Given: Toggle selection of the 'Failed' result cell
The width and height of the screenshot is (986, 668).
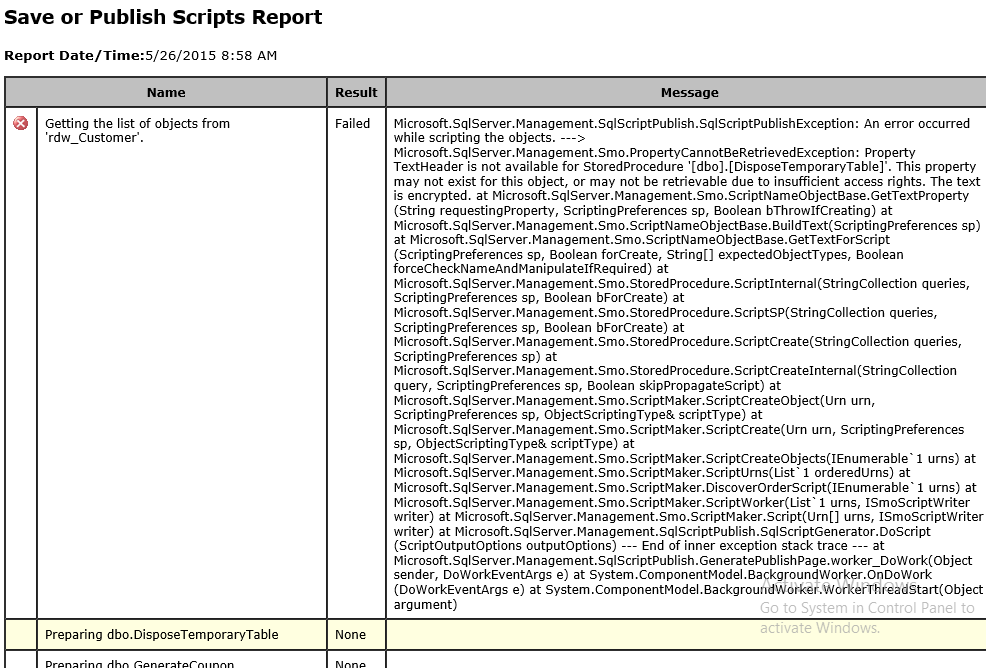Looking at the screenshot, I should click(355, 124).
